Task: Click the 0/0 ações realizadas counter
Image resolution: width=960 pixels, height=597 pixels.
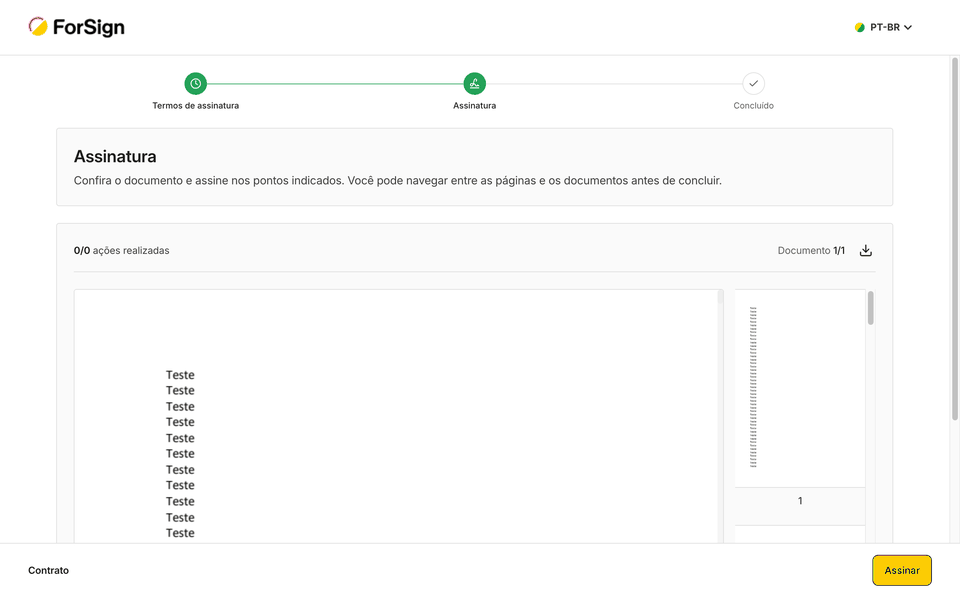Action: click(x=121, y=250)
